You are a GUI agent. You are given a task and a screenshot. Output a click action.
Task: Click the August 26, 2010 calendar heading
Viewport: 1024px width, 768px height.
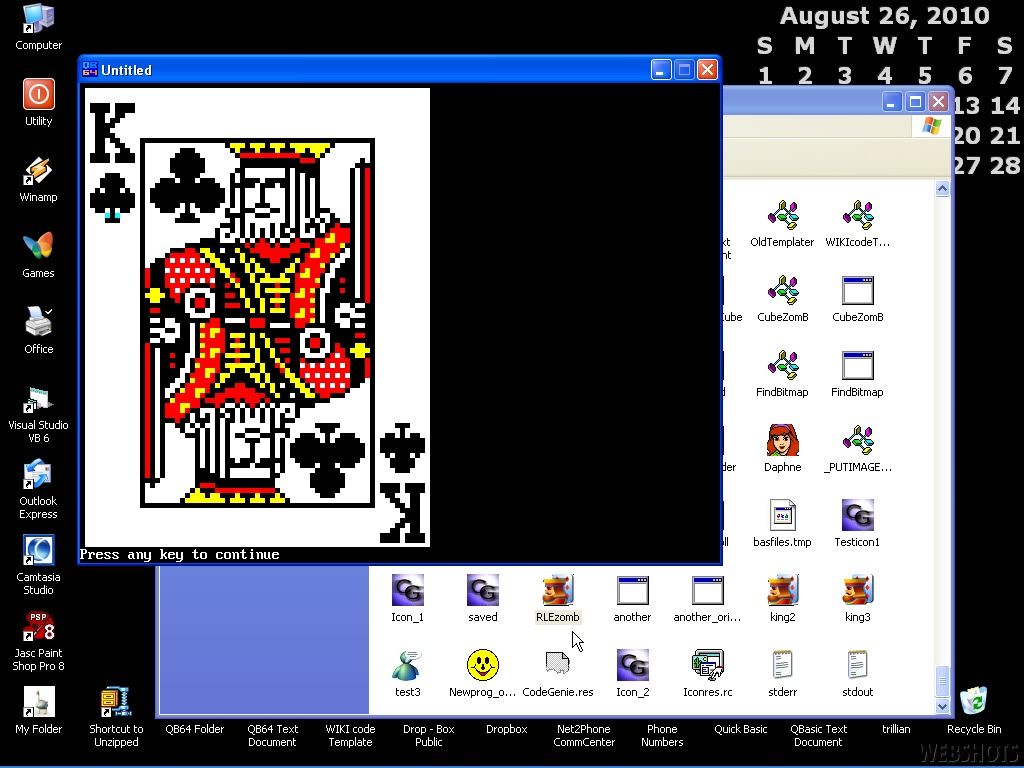[884, 16]
